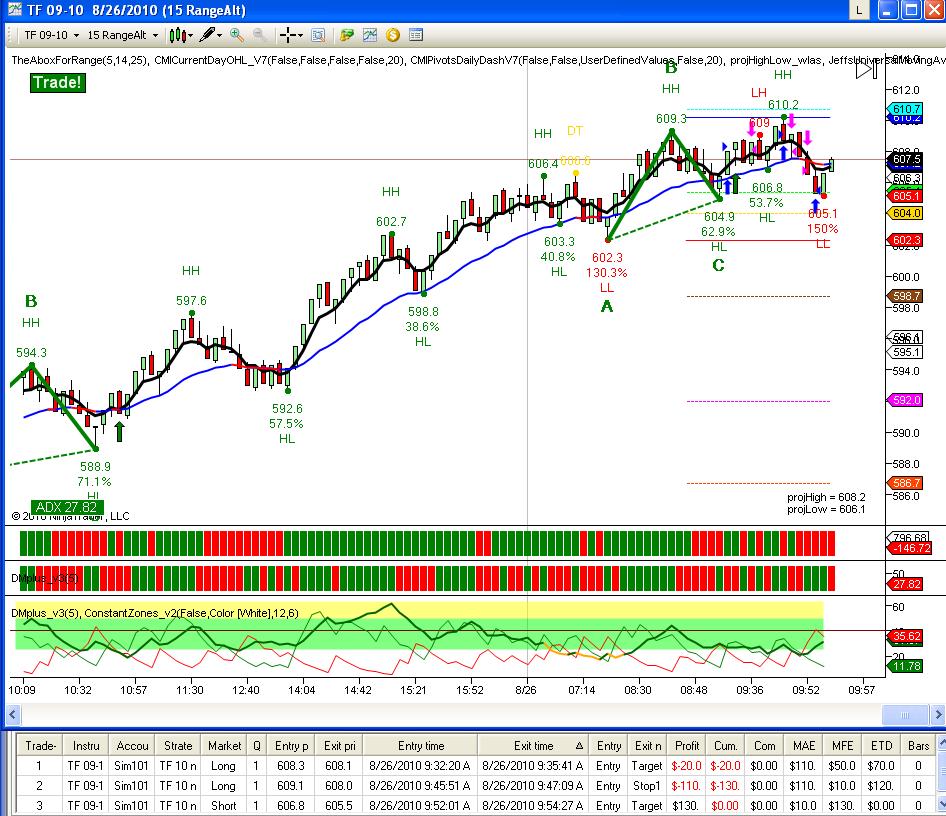The image size is (946, 816).
Task: Click the 8/26 date label on time axis
Action: [x=525, y=689]
